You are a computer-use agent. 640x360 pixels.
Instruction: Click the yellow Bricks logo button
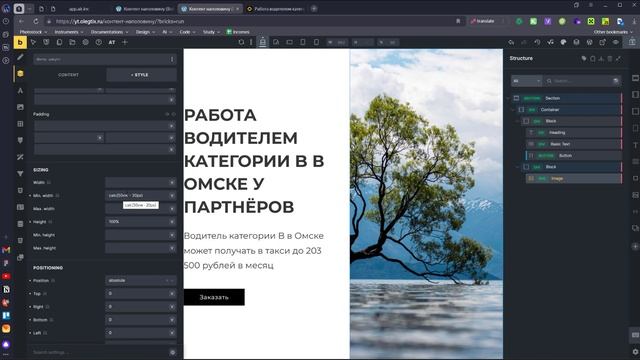click(x=20, y=42)
